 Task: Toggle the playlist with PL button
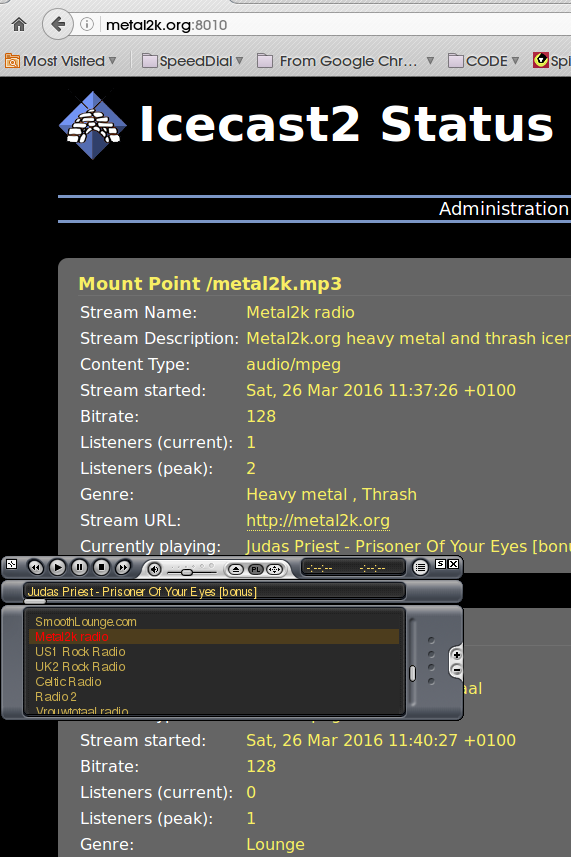(255, 570)
